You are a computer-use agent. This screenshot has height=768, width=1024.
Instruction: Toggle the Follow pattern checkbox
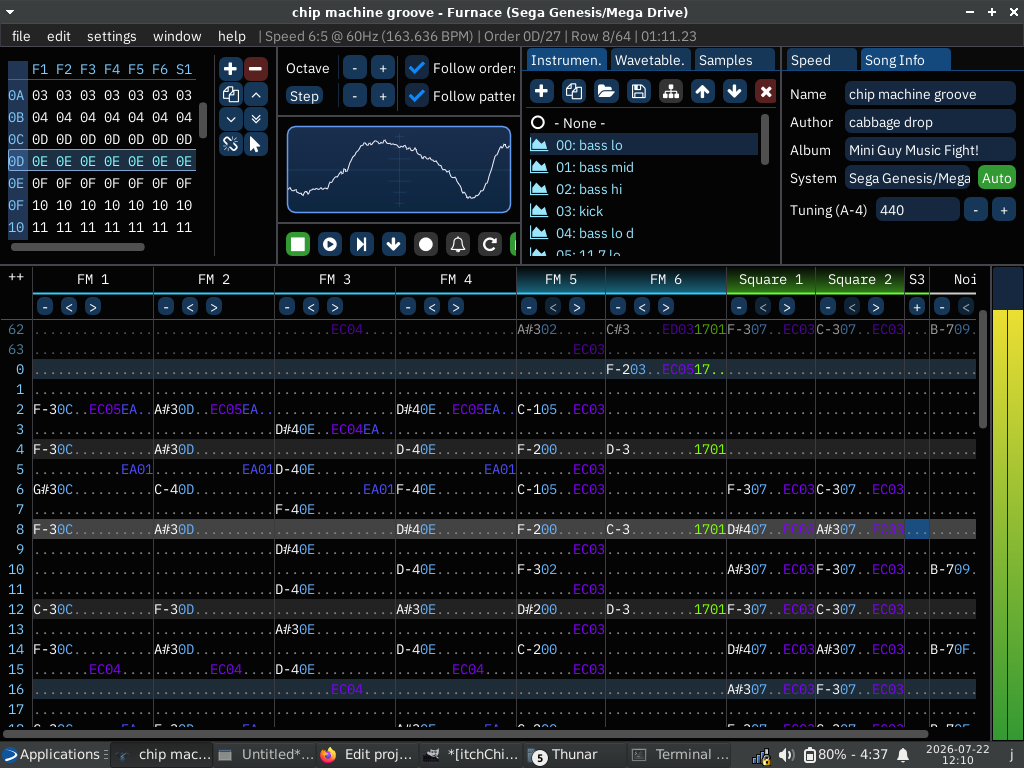(x=417, y=96)
